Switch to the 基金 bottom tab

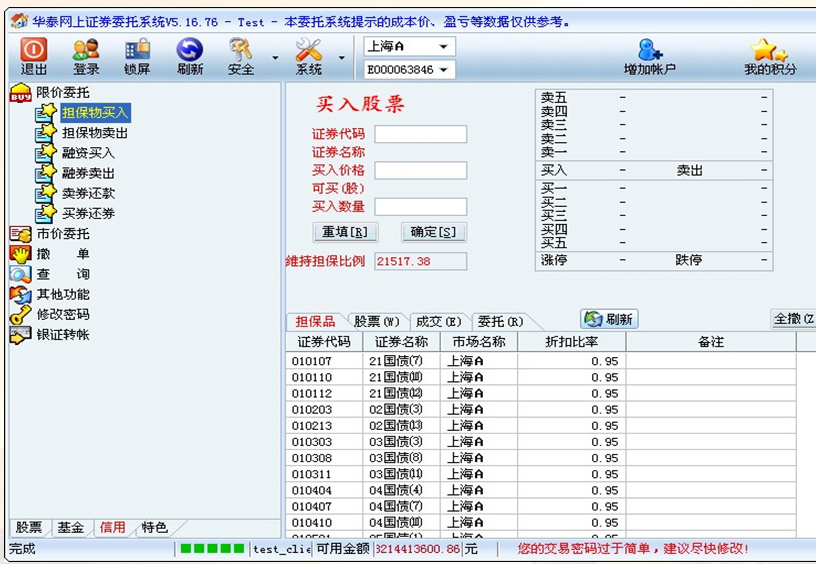click(x=71, y=528)
